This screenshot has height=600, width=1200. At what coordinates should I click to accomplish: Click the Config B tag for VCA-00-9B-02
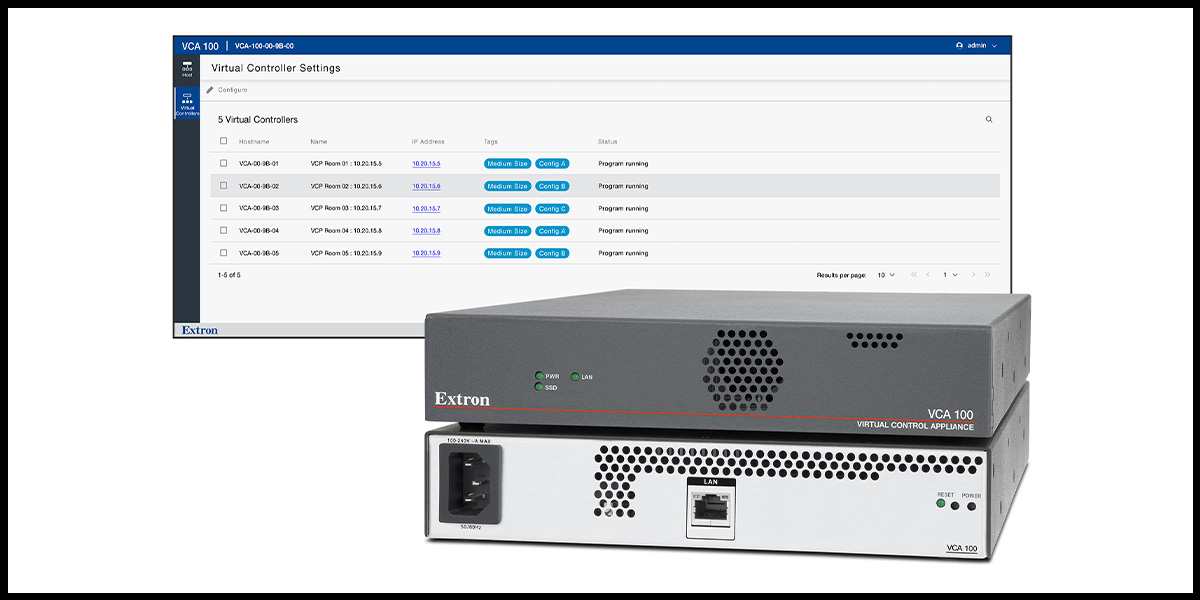552,186
